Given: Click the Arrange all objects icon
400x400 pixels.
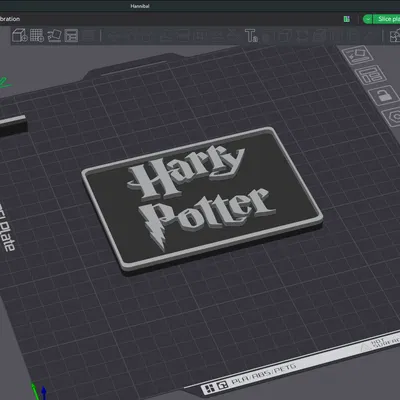Looking at the screenshot, I should (71, 35).
